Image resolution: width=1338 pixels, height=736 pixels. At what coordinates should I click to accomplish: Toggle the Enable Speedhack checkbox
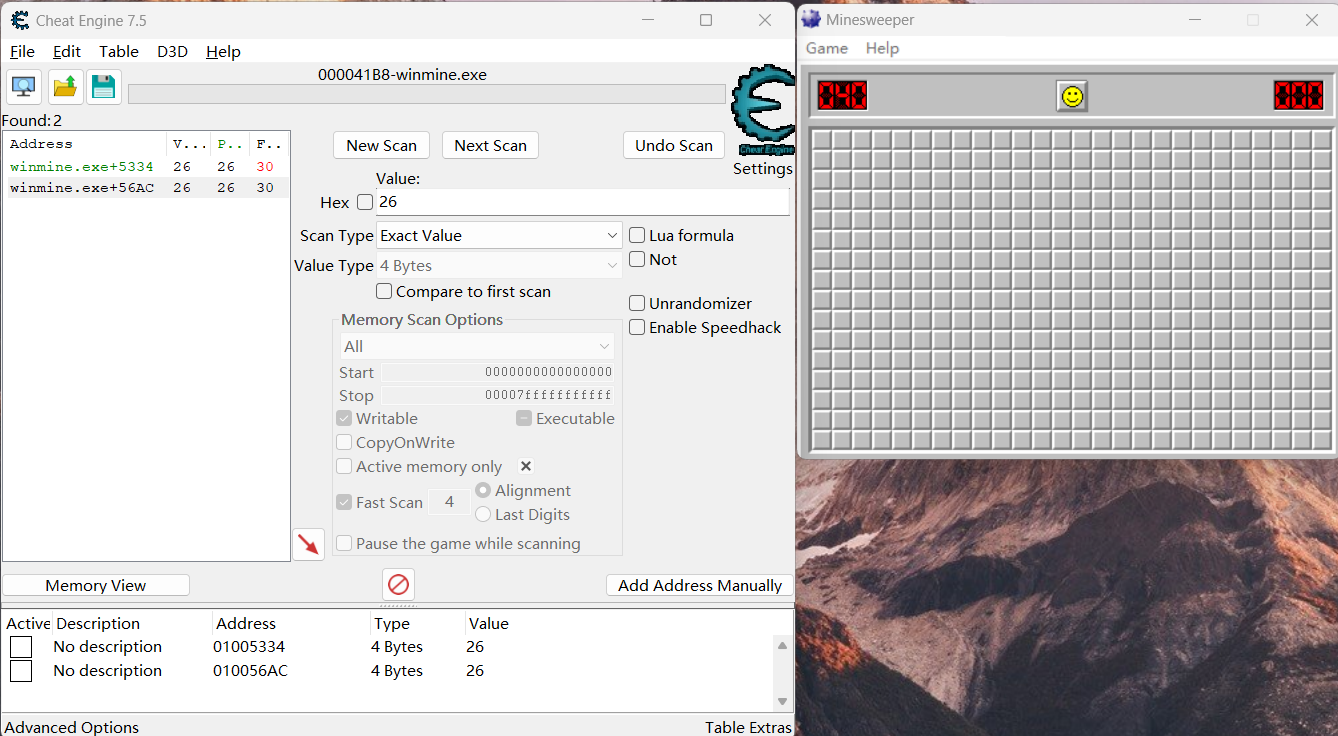pos(637,327)
